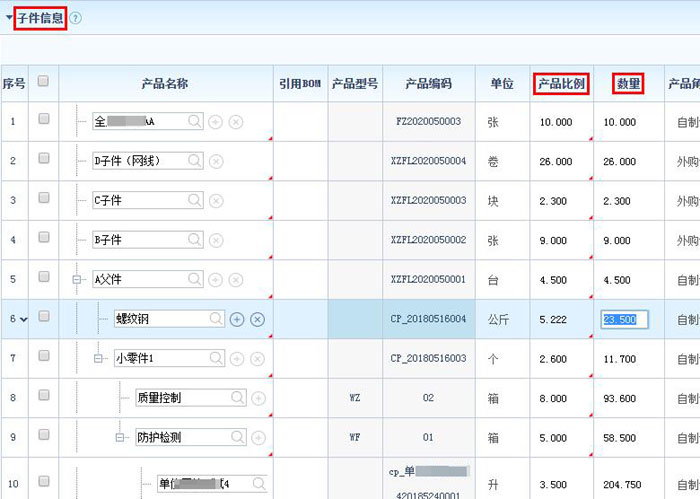Click the 产品比例 column header
This screenshot has height=499, width=700.
[561, 84]
